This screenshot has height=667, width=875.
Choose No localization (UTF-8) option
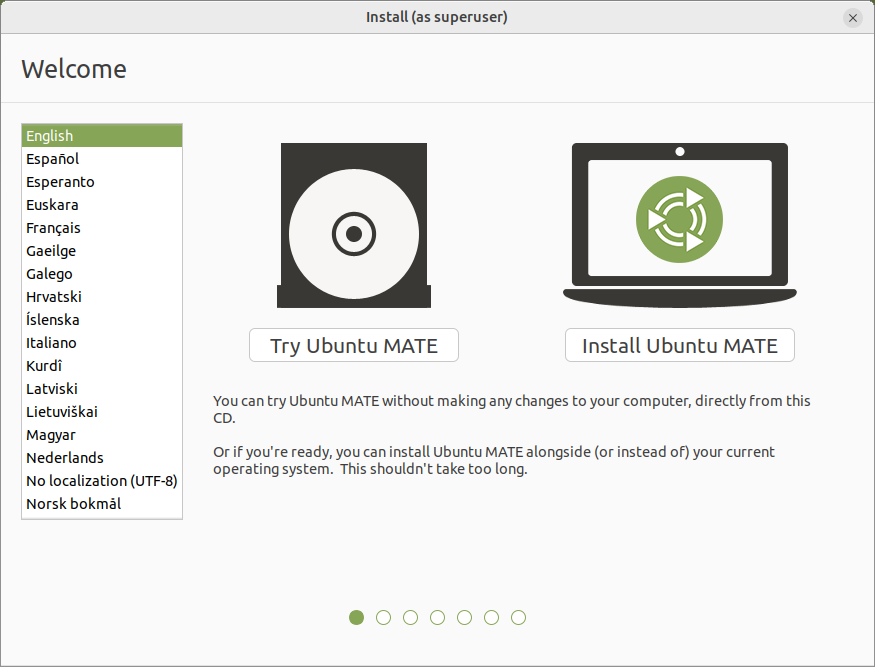pos(101,481)
